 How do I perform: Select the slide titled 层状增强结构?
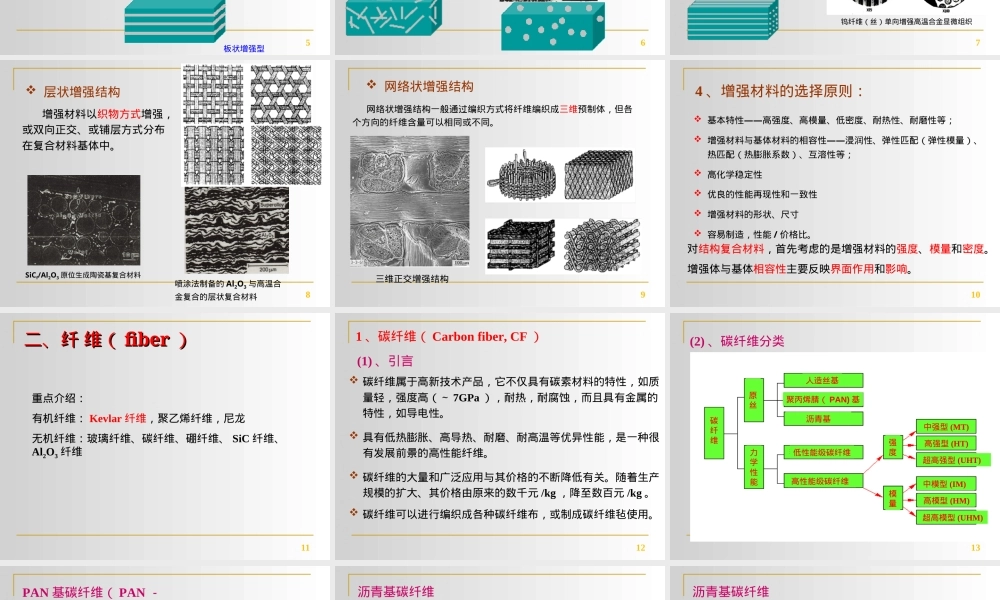[165, 183]
